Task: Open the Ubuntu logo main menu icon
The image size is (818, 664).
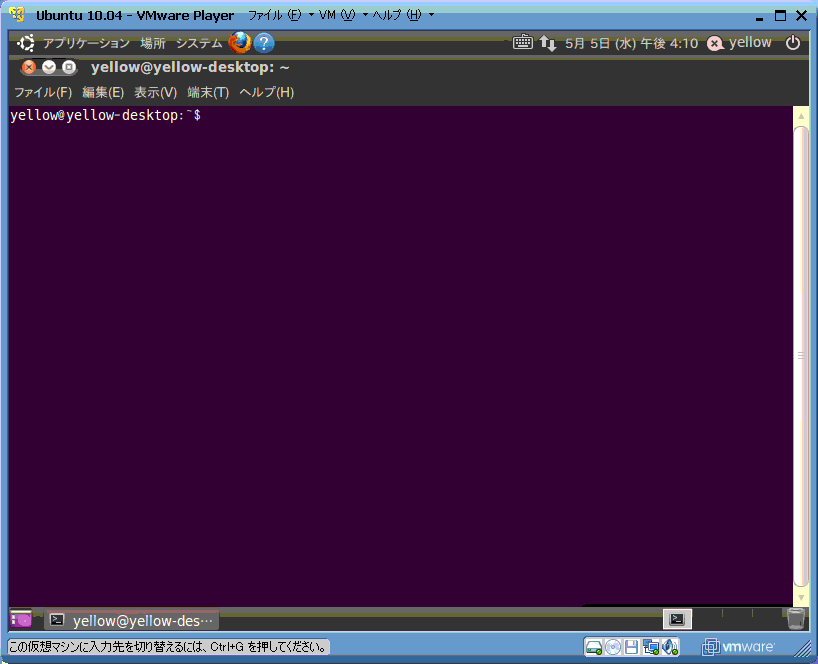Action: [25, 43]
